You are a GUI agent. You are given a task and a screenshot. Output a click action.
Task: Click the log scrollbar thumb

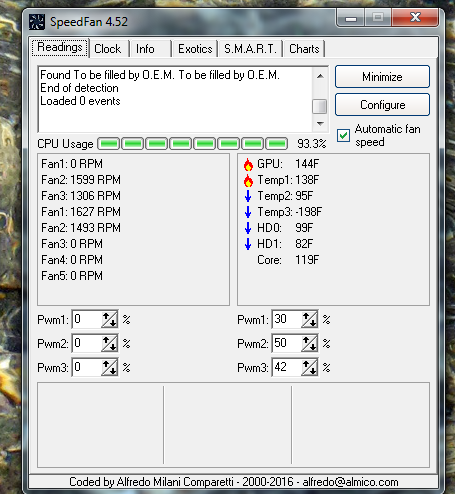[x=320, y=106]
